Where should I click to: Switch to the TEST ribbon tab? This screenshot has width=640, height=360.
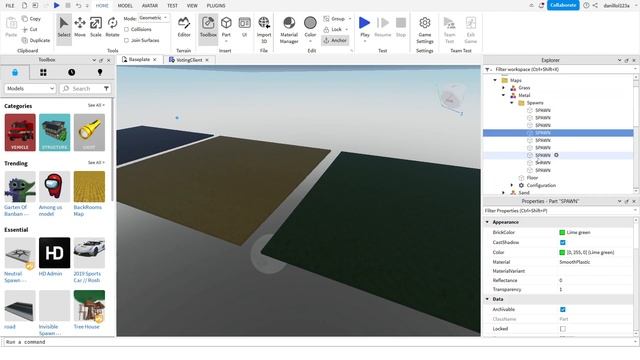pos(172,6)
